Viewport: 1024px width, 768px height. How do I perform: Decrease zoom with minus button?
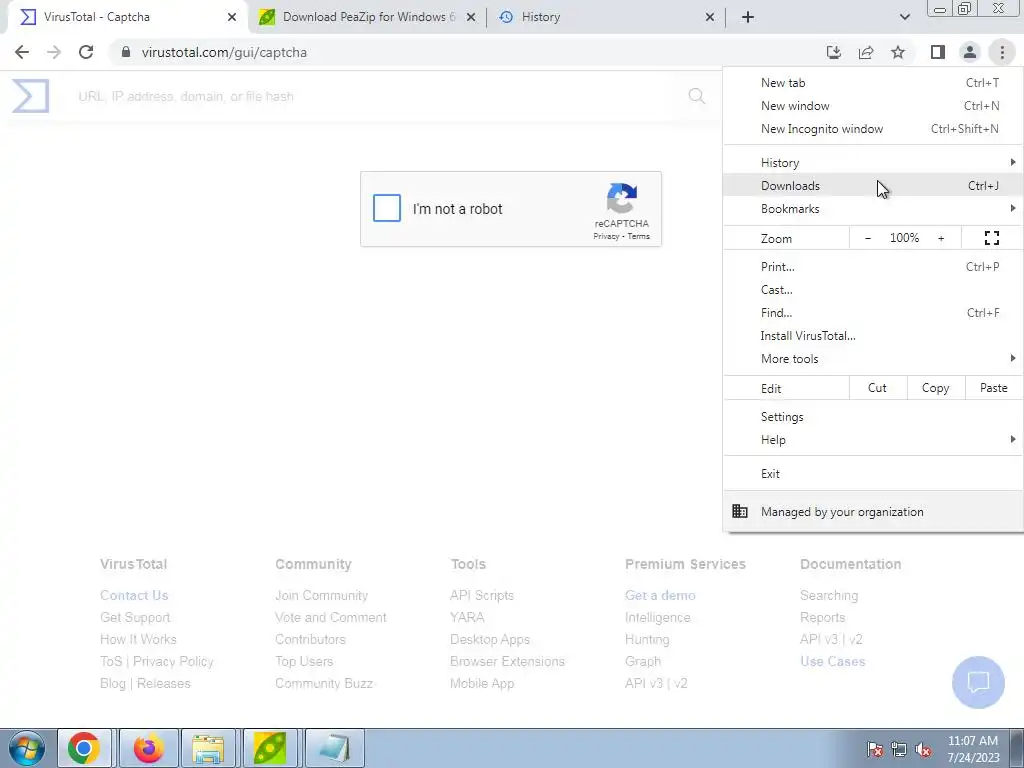(x=868, y=238)
